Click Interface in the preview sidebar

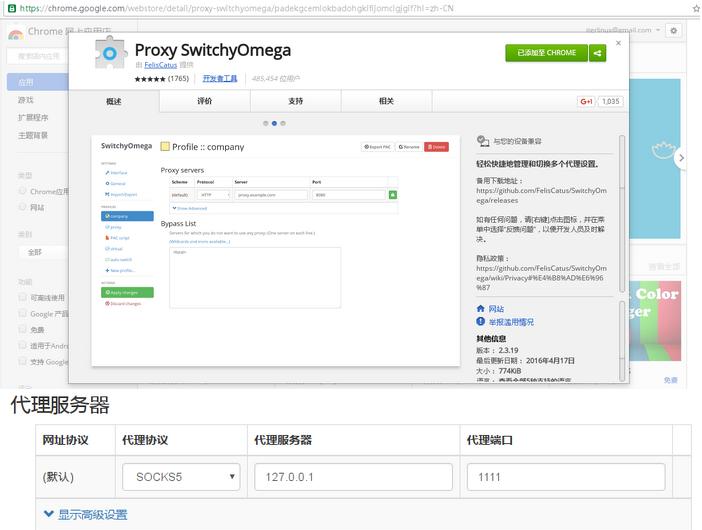coord(116,172)
